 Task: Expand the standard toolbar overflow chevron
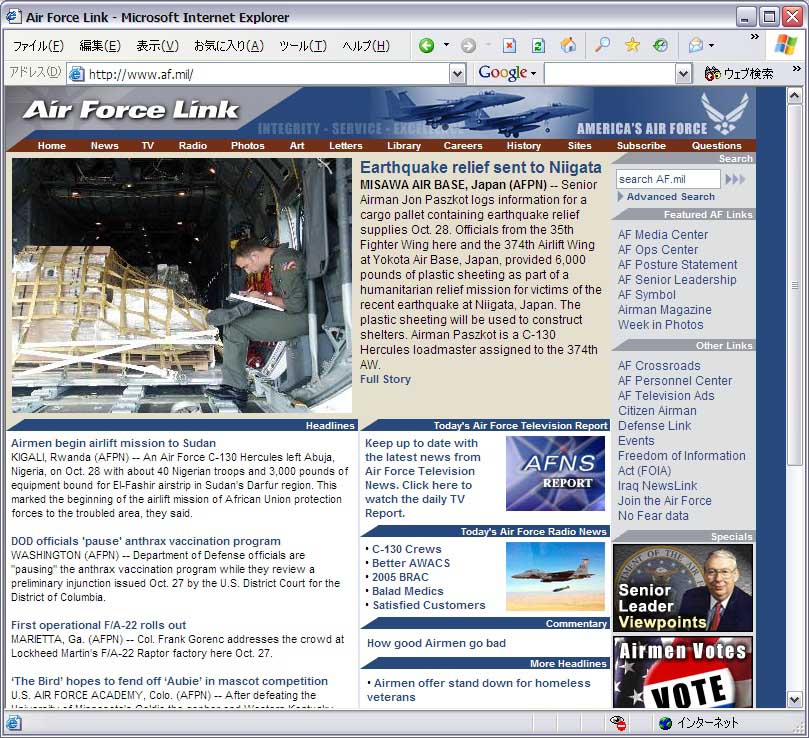[x=755, y=37]
